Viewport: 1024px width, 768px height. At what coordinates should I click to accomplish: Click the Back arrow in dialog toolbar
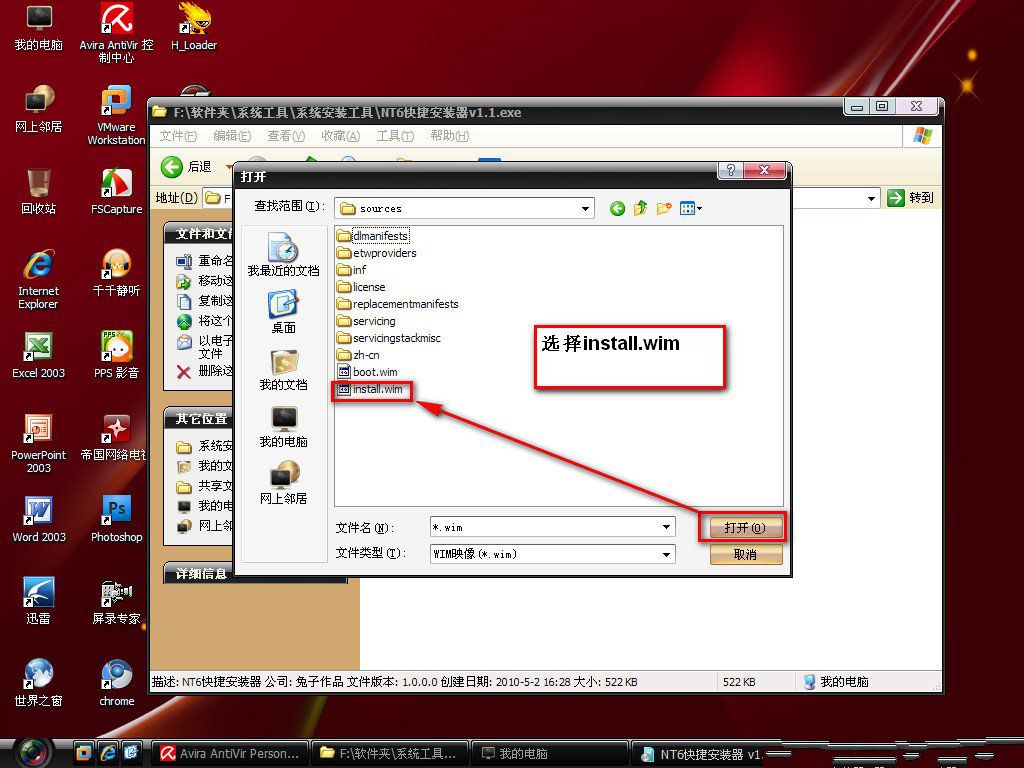pos(617,208)
